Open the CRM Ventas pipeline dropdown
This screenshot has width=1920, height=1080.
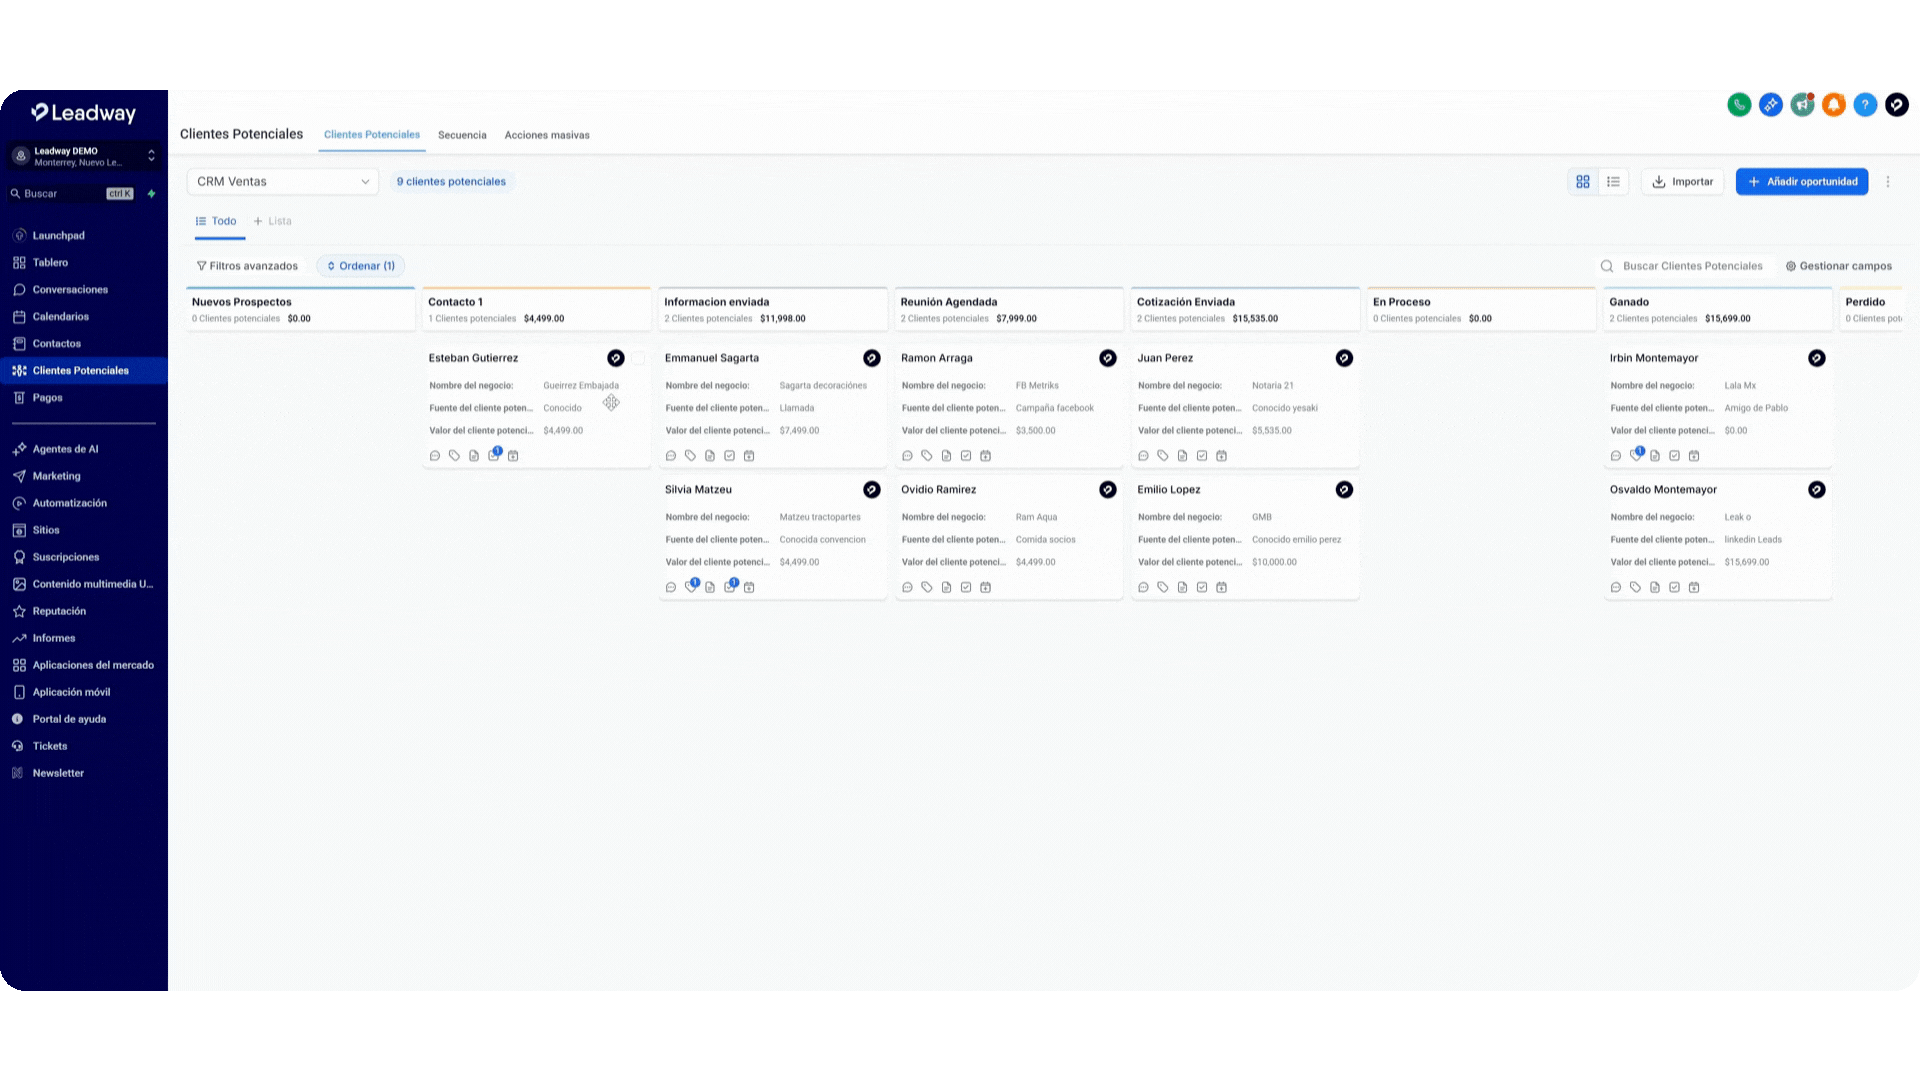(283, 182)
